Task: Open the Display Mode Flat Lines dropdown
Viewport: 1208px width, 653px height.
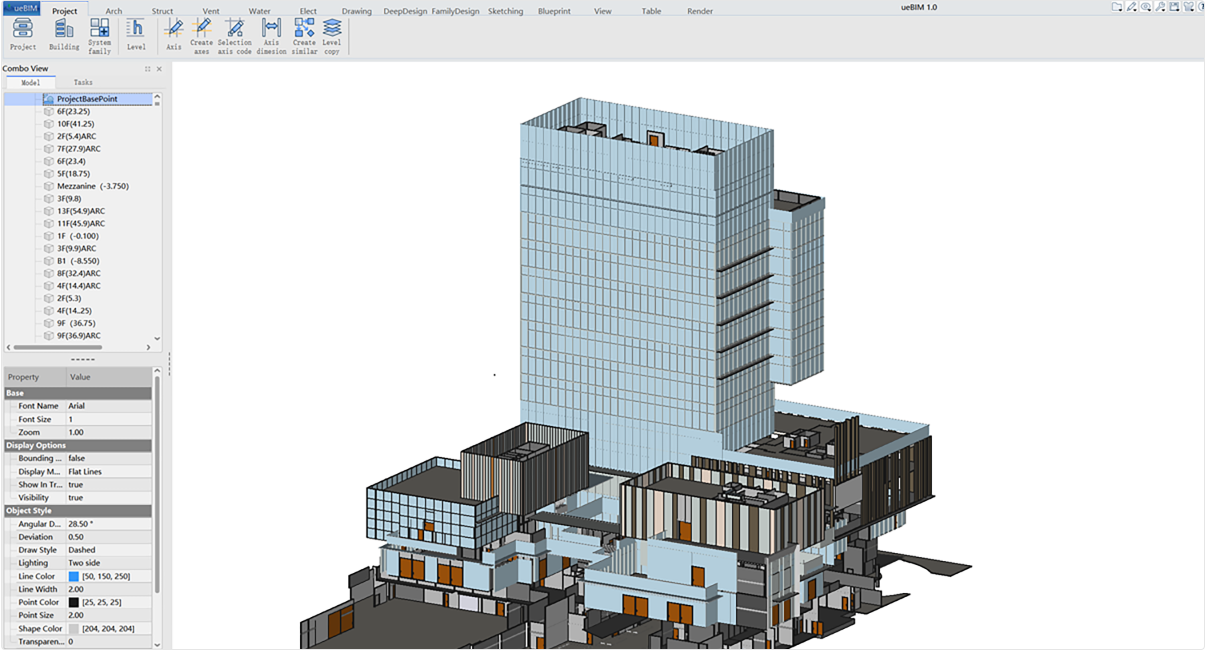Action: tap(85, 471)
